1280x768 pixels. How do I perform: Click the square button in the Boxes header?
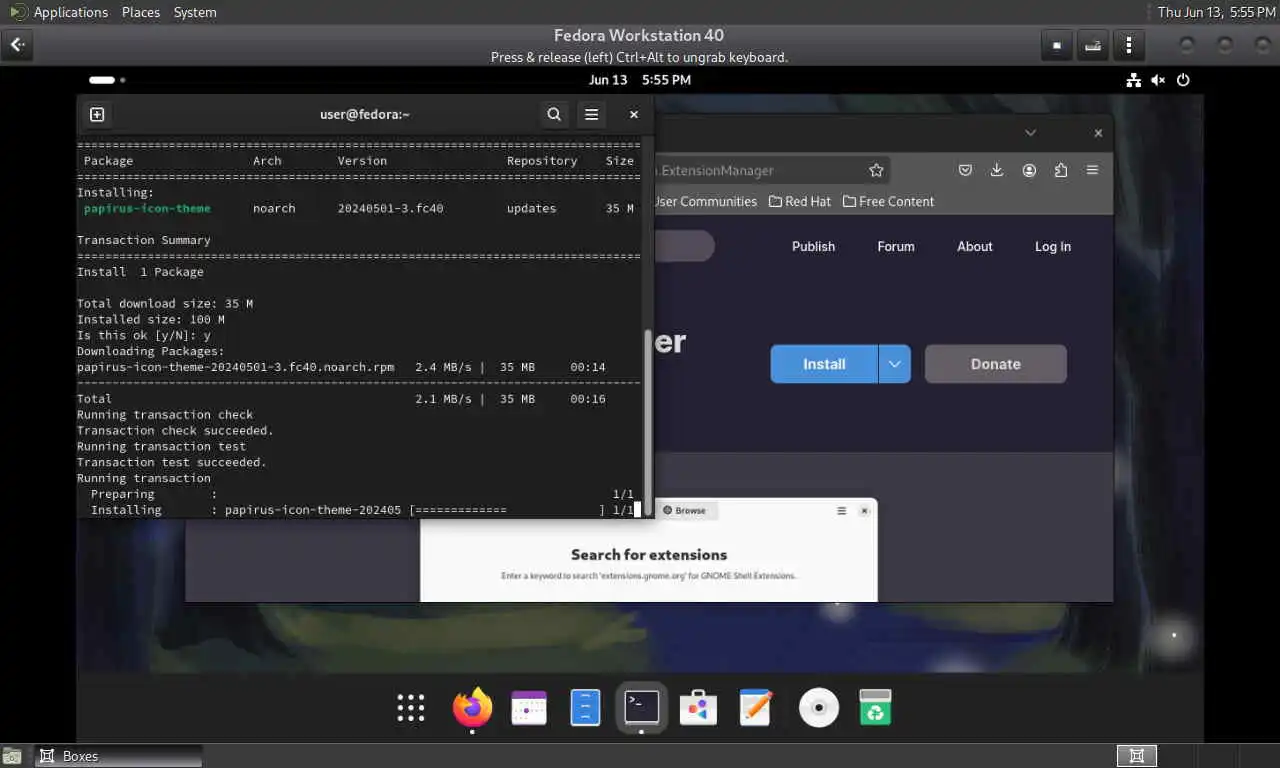tap(1057, 45)
